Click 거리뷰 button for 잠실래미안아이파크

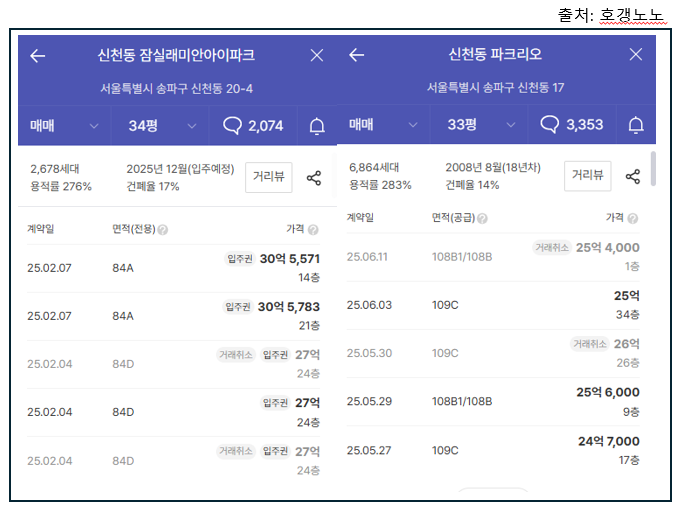tap(269, 177)
